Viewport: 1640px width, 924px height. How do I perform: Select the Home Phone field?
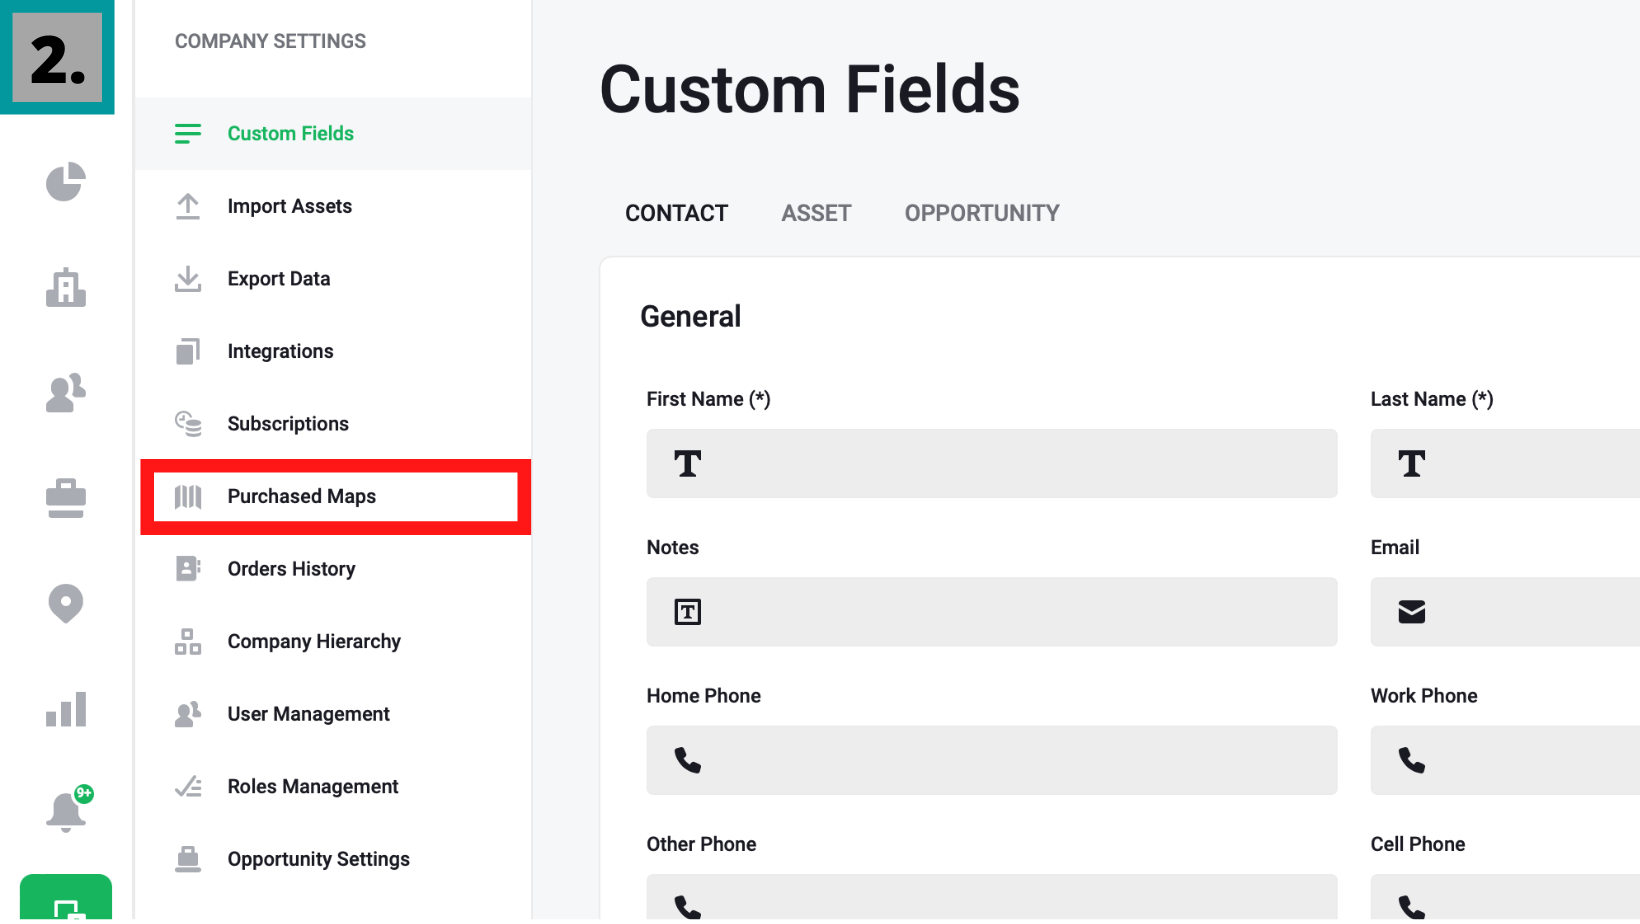[991, 761]
